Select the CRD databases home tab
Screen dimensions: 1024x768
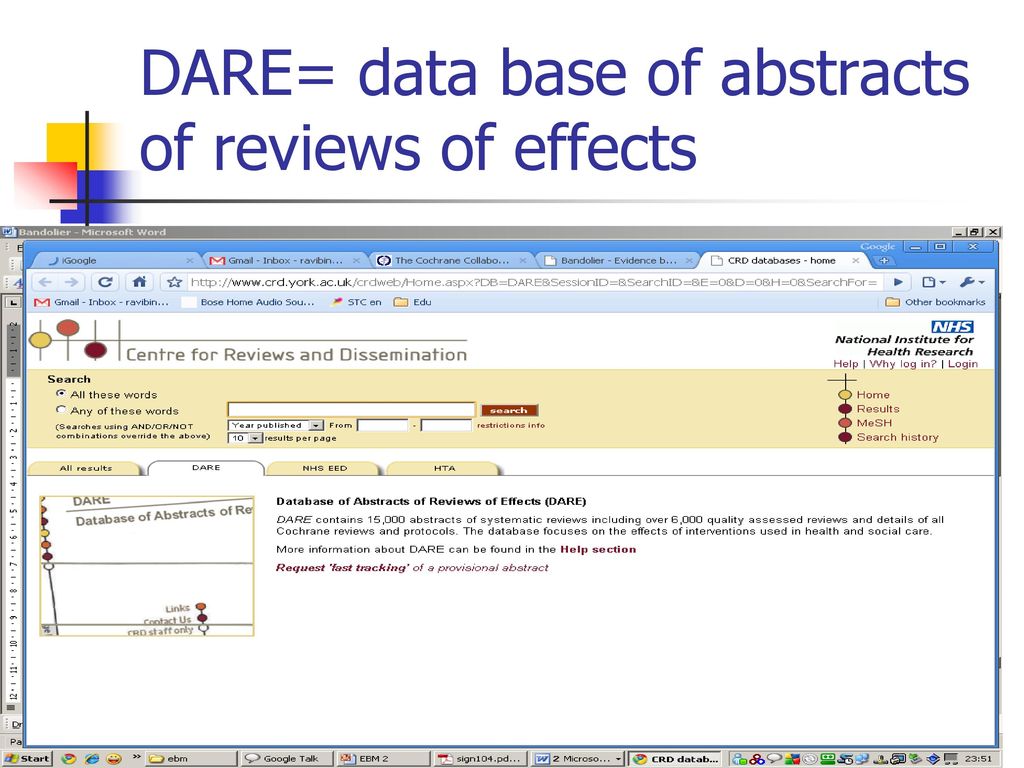(x=784, y=261)
